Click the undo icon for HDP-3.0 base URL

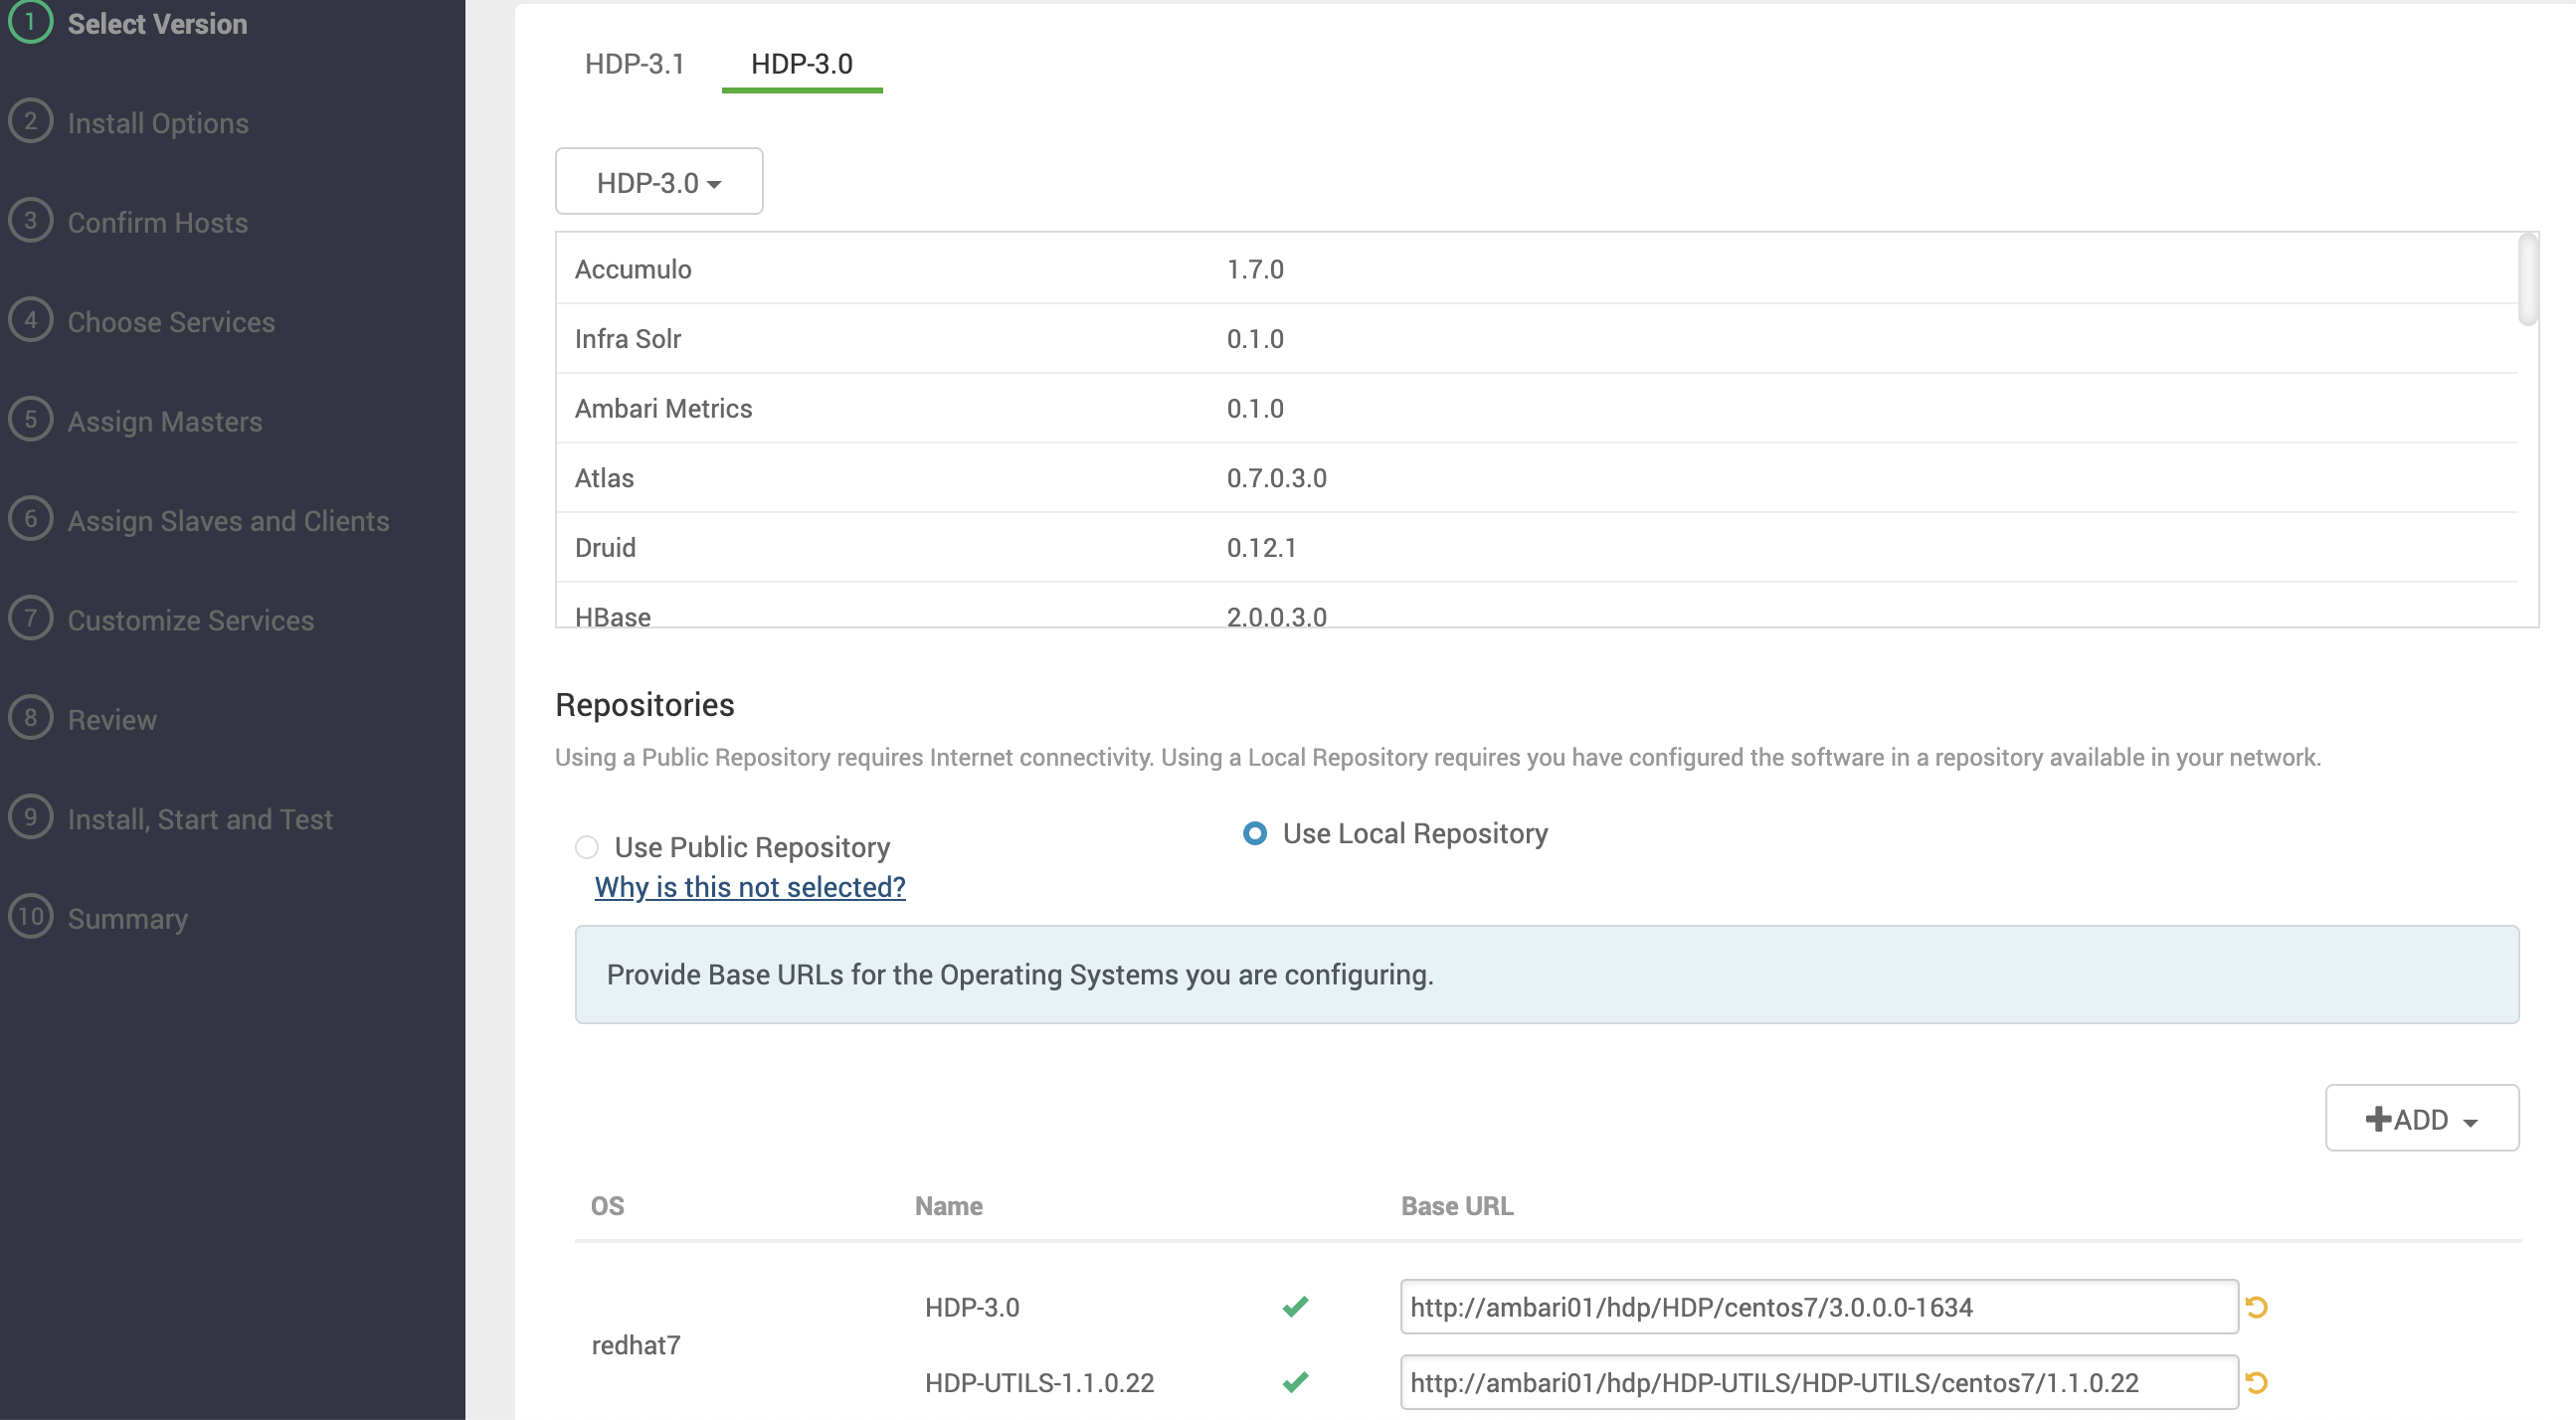click(2256, 1307)
